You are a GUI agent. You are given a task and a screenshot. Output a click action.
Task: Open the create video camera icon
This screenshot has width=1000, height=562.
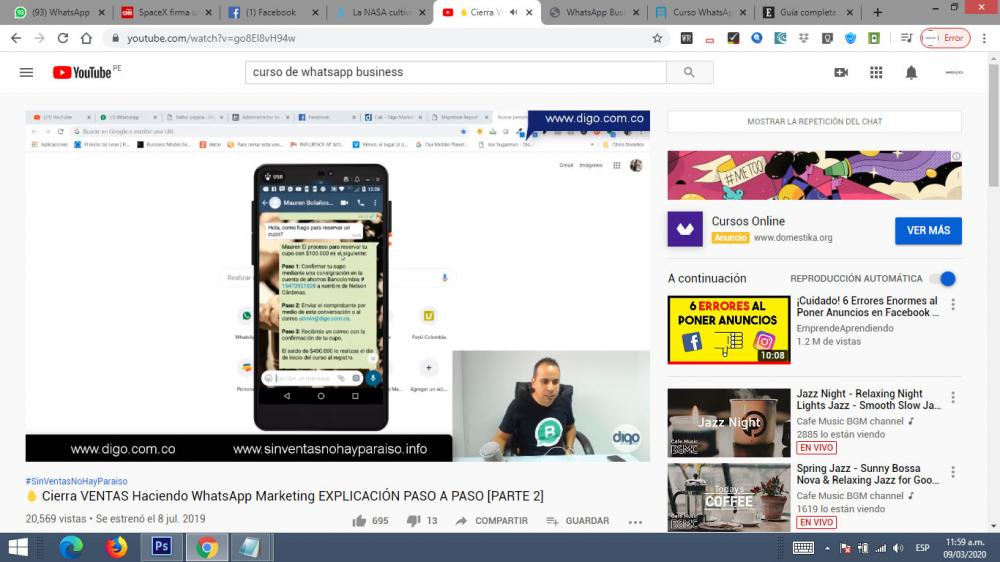tap(841, 72)
